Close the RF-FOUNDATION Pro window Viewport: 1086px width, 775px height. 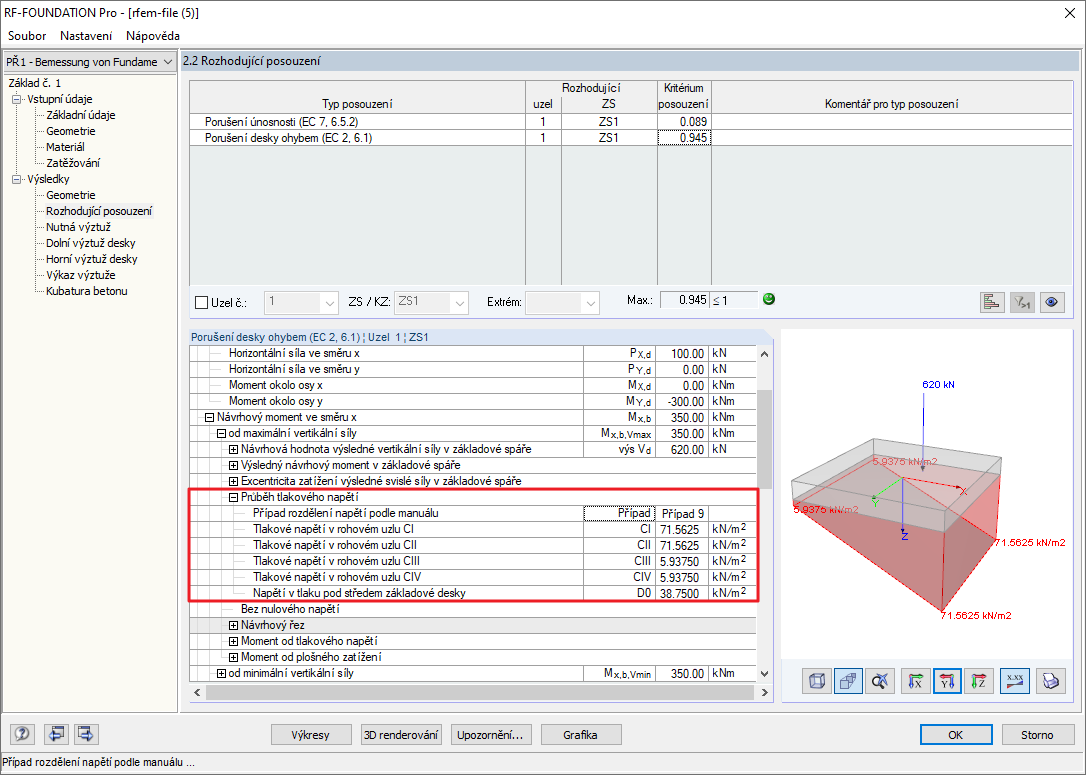[1069, 13]
